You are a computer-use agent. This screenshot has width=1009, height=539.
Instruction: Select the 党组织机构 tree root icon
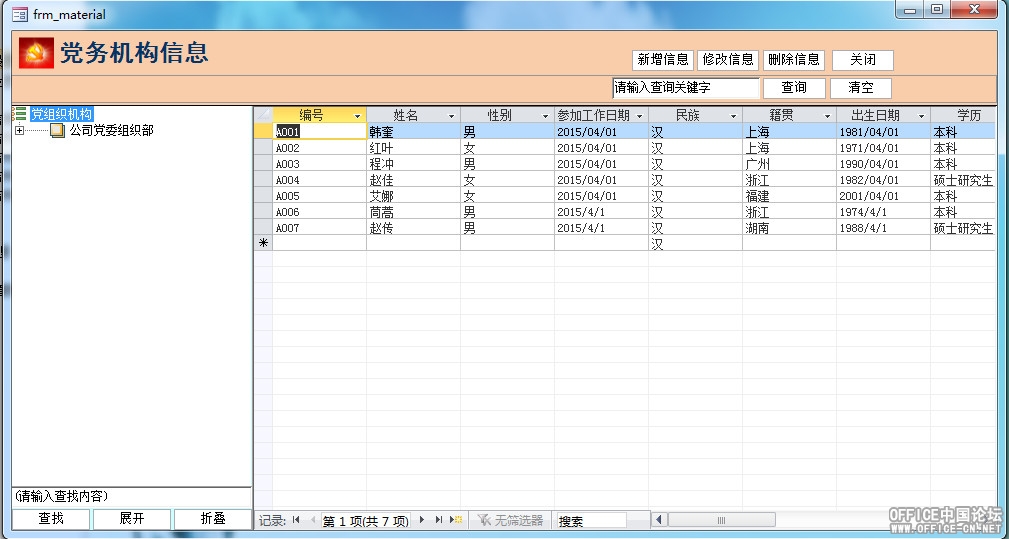click(x=19, y=114)
